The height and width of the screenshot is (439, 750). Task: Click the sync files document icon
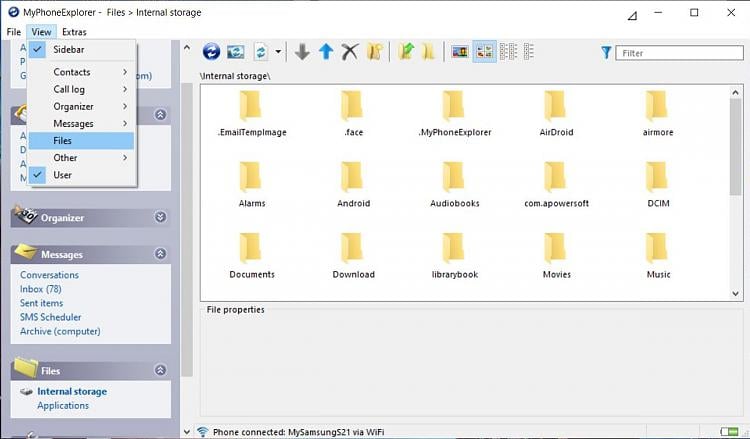pyautogui.click(x=261, y=52)
